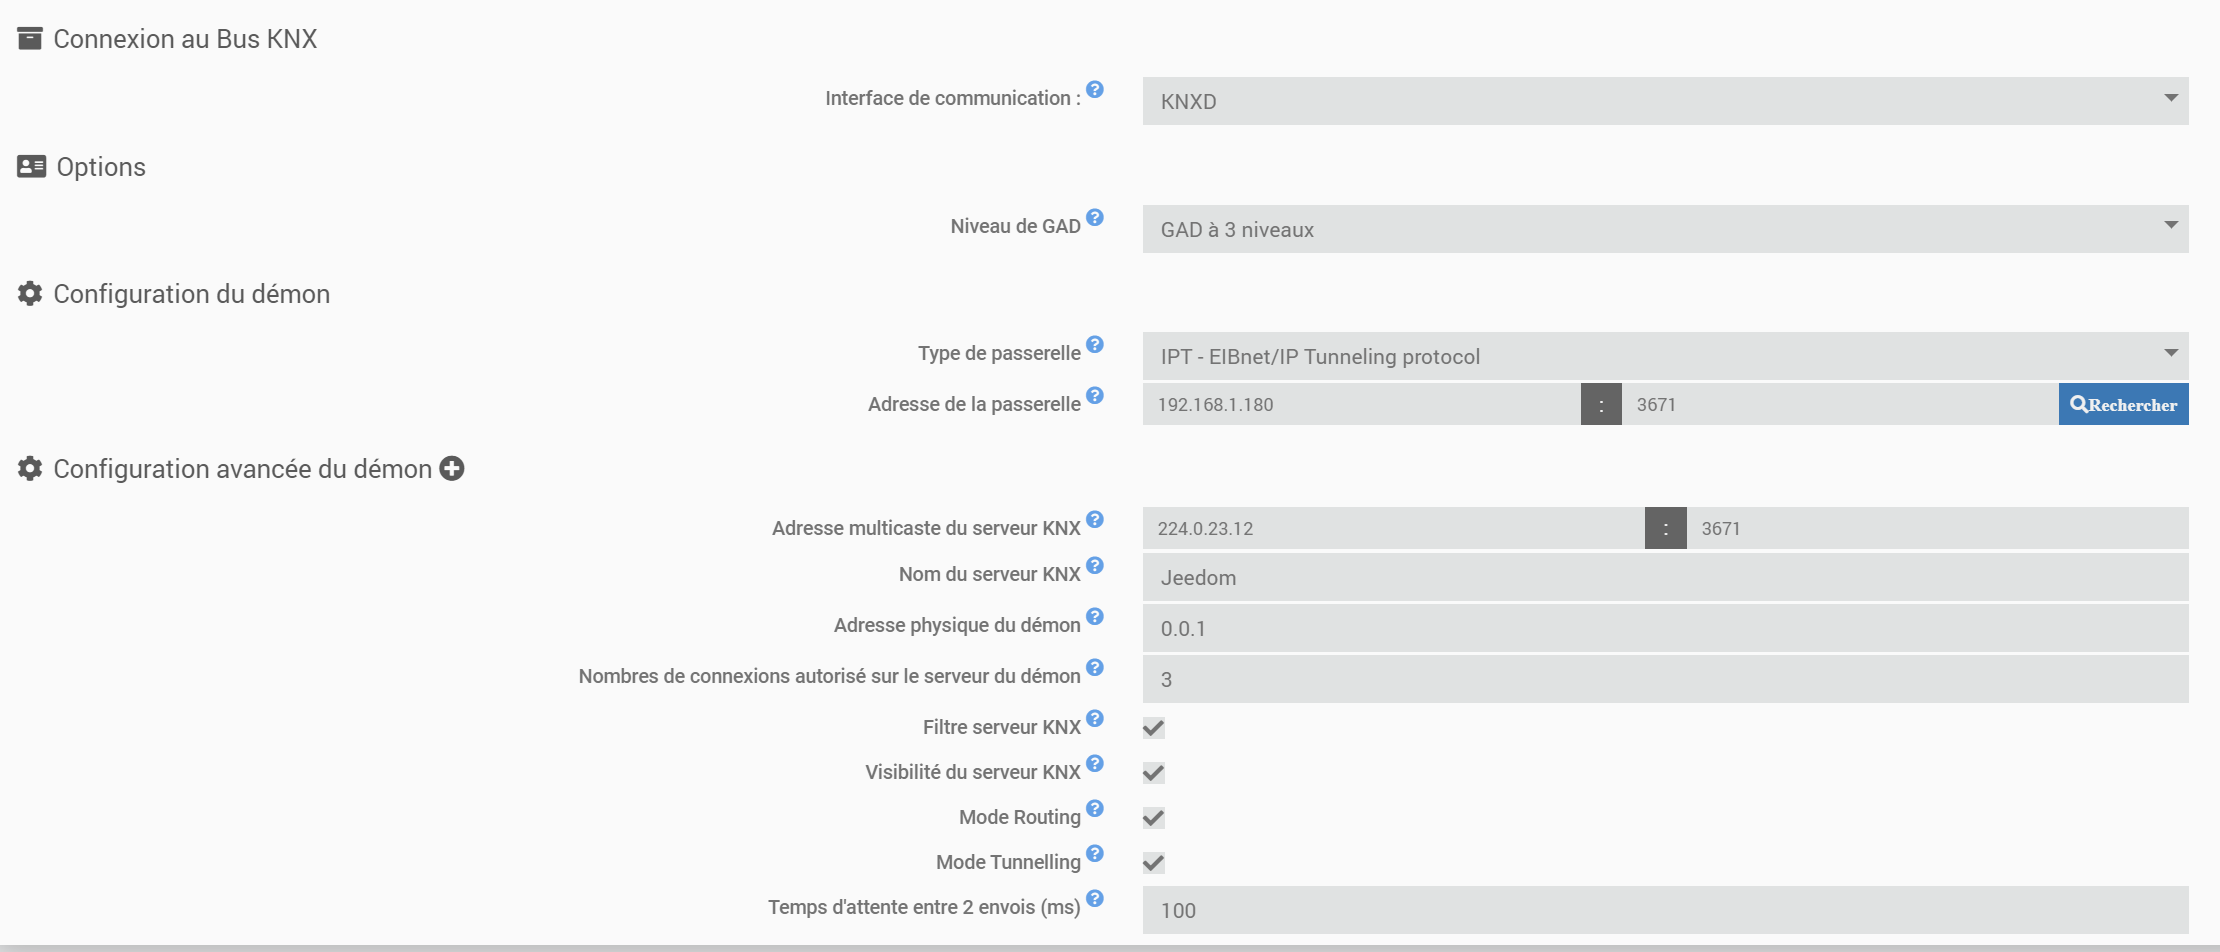Image resolution: width=2220 pixels, height=952 pixels.
Task: Open the Interface de communication KNXD dropdown
Action: pyautogui.click(x=1665, y=101)
